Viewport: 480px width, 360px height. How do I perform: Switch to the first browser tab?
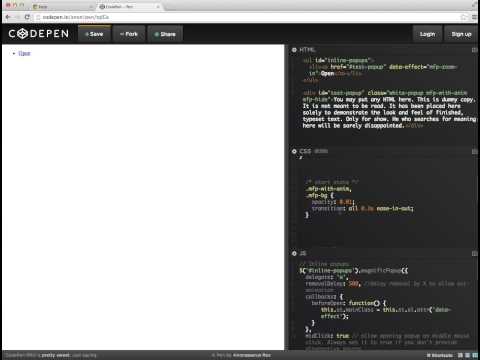(62, 6)
